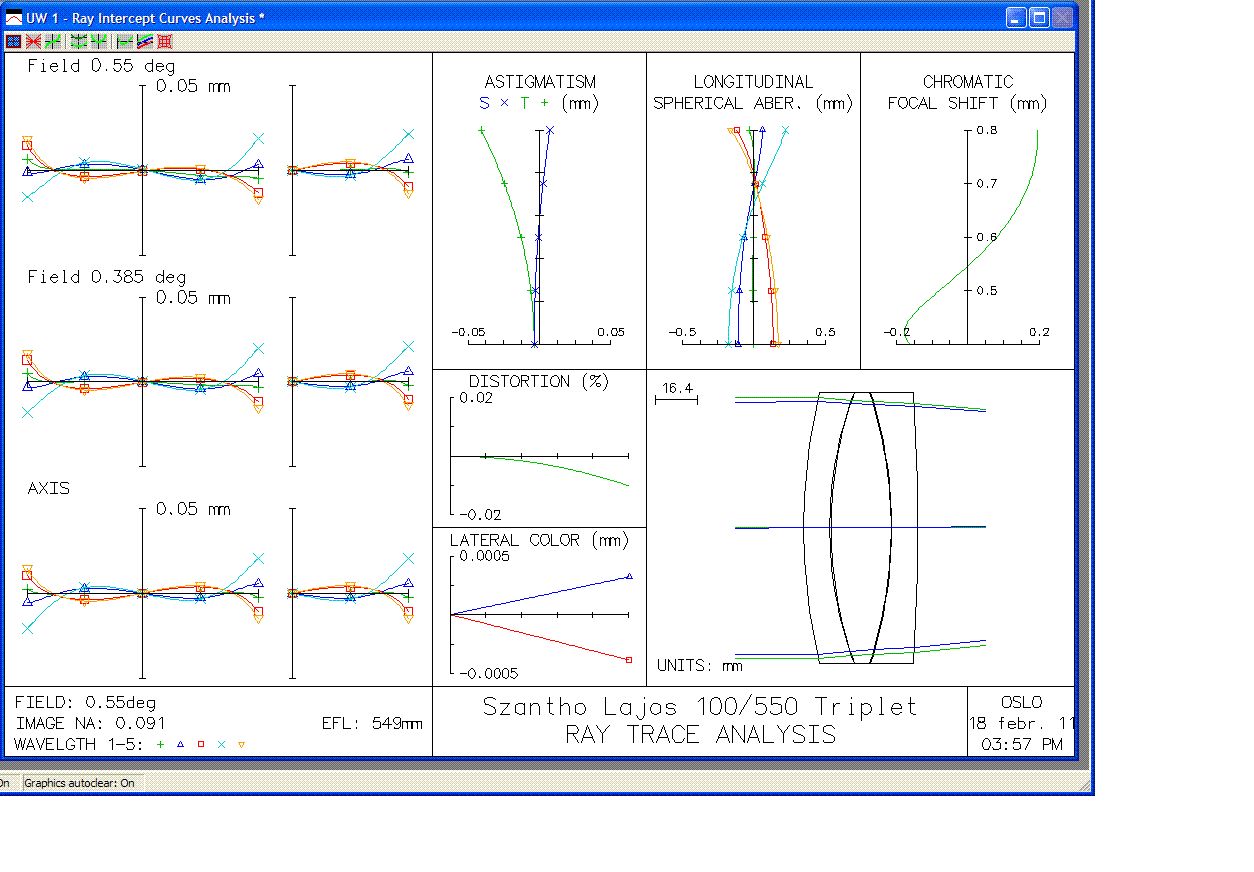Click the Distortion (%) plot
The image size is (1254, 872).
[539, 448]
